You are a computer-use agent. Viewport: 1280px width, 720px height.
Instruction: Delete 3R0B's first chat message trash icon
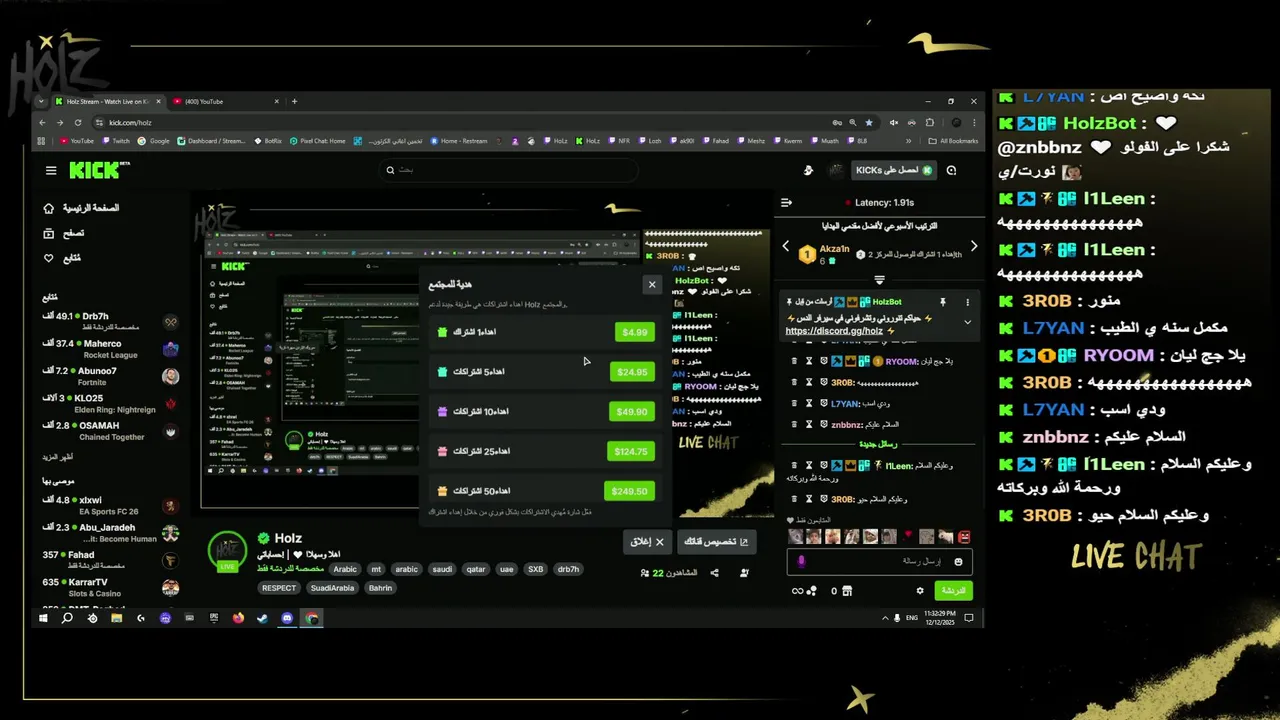[x=795, y=382]
